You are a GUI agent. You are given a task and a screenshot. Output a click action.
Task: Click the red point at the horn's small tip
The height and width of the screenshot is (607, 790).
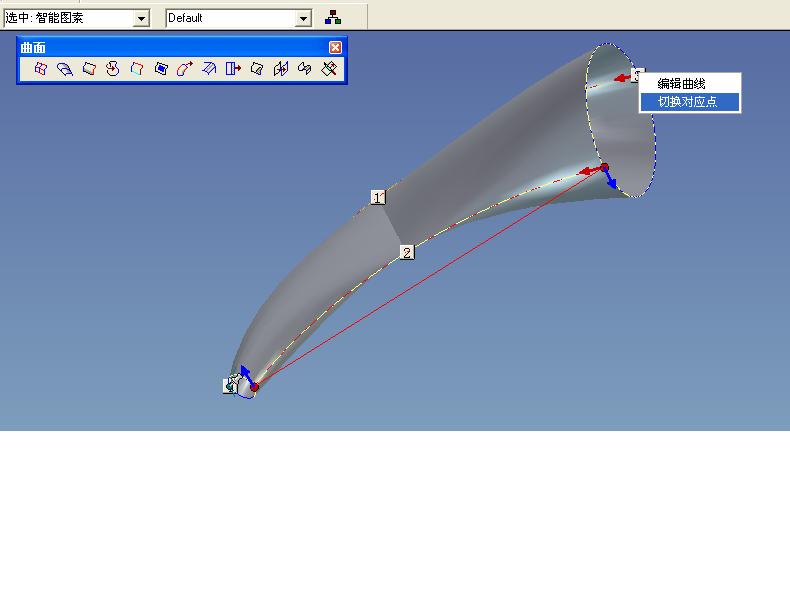tap(254, 387)
